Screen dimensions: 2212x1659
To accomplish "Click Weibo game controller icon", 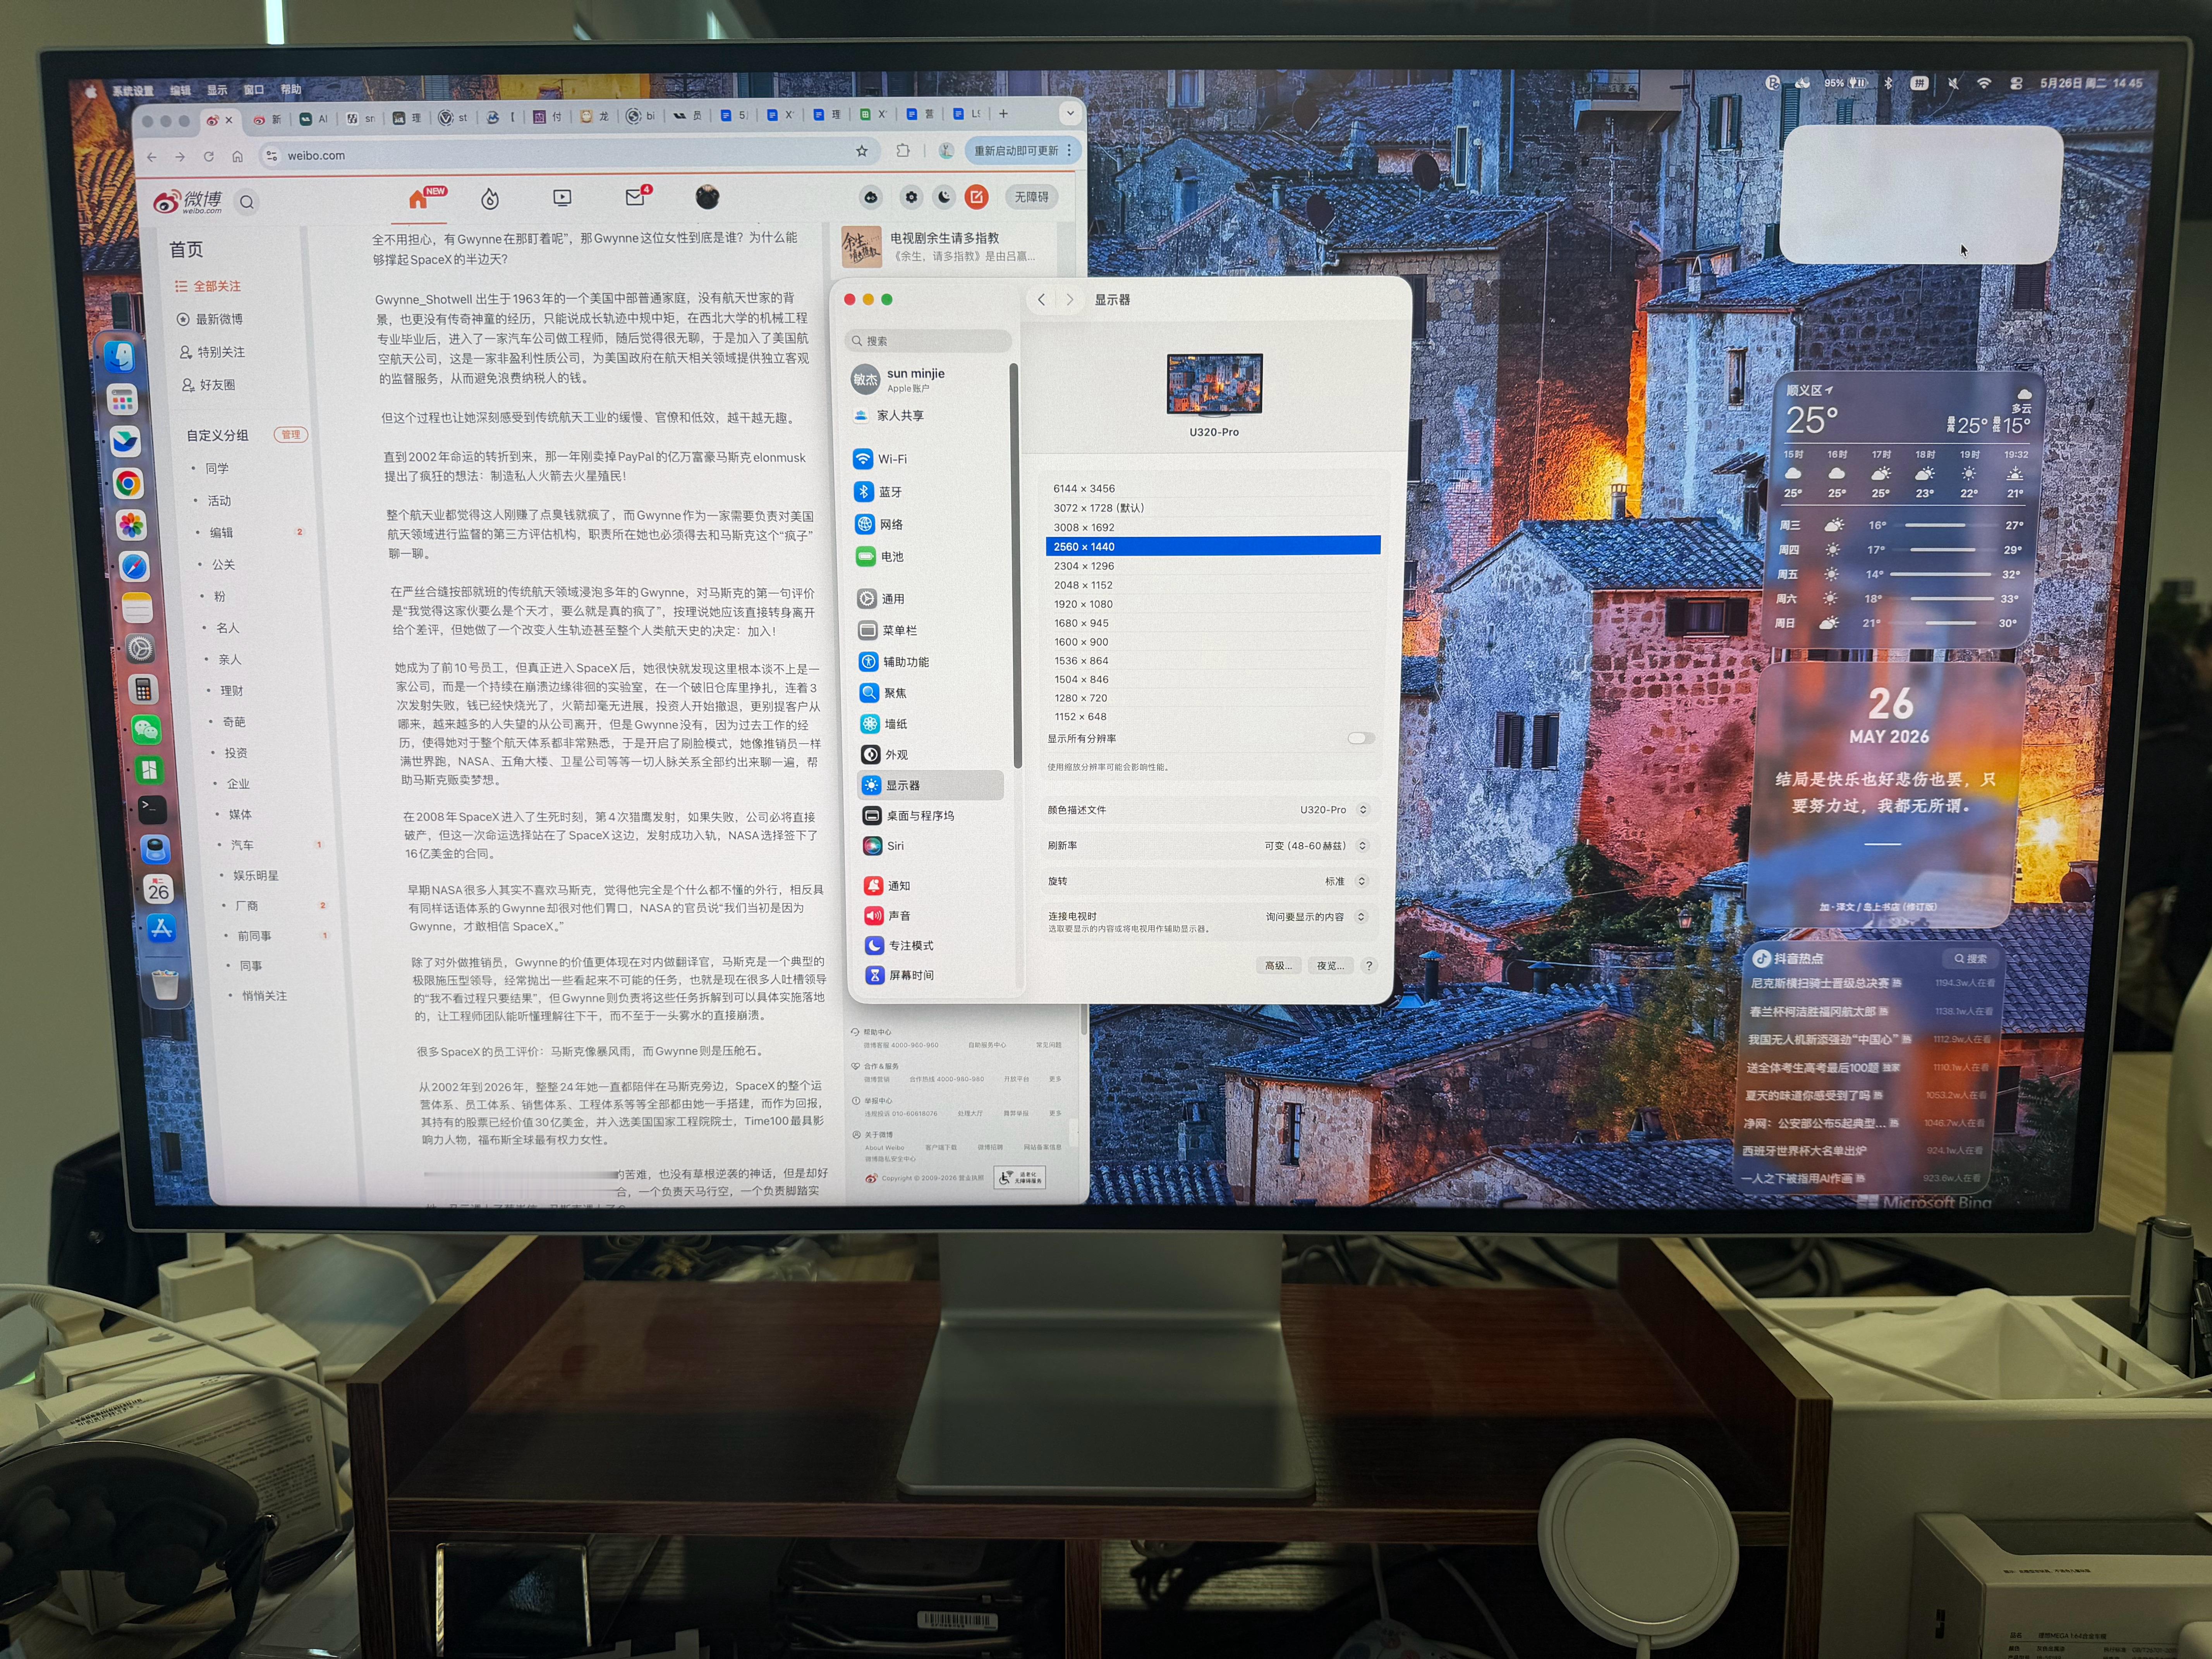I will (871, 197).
